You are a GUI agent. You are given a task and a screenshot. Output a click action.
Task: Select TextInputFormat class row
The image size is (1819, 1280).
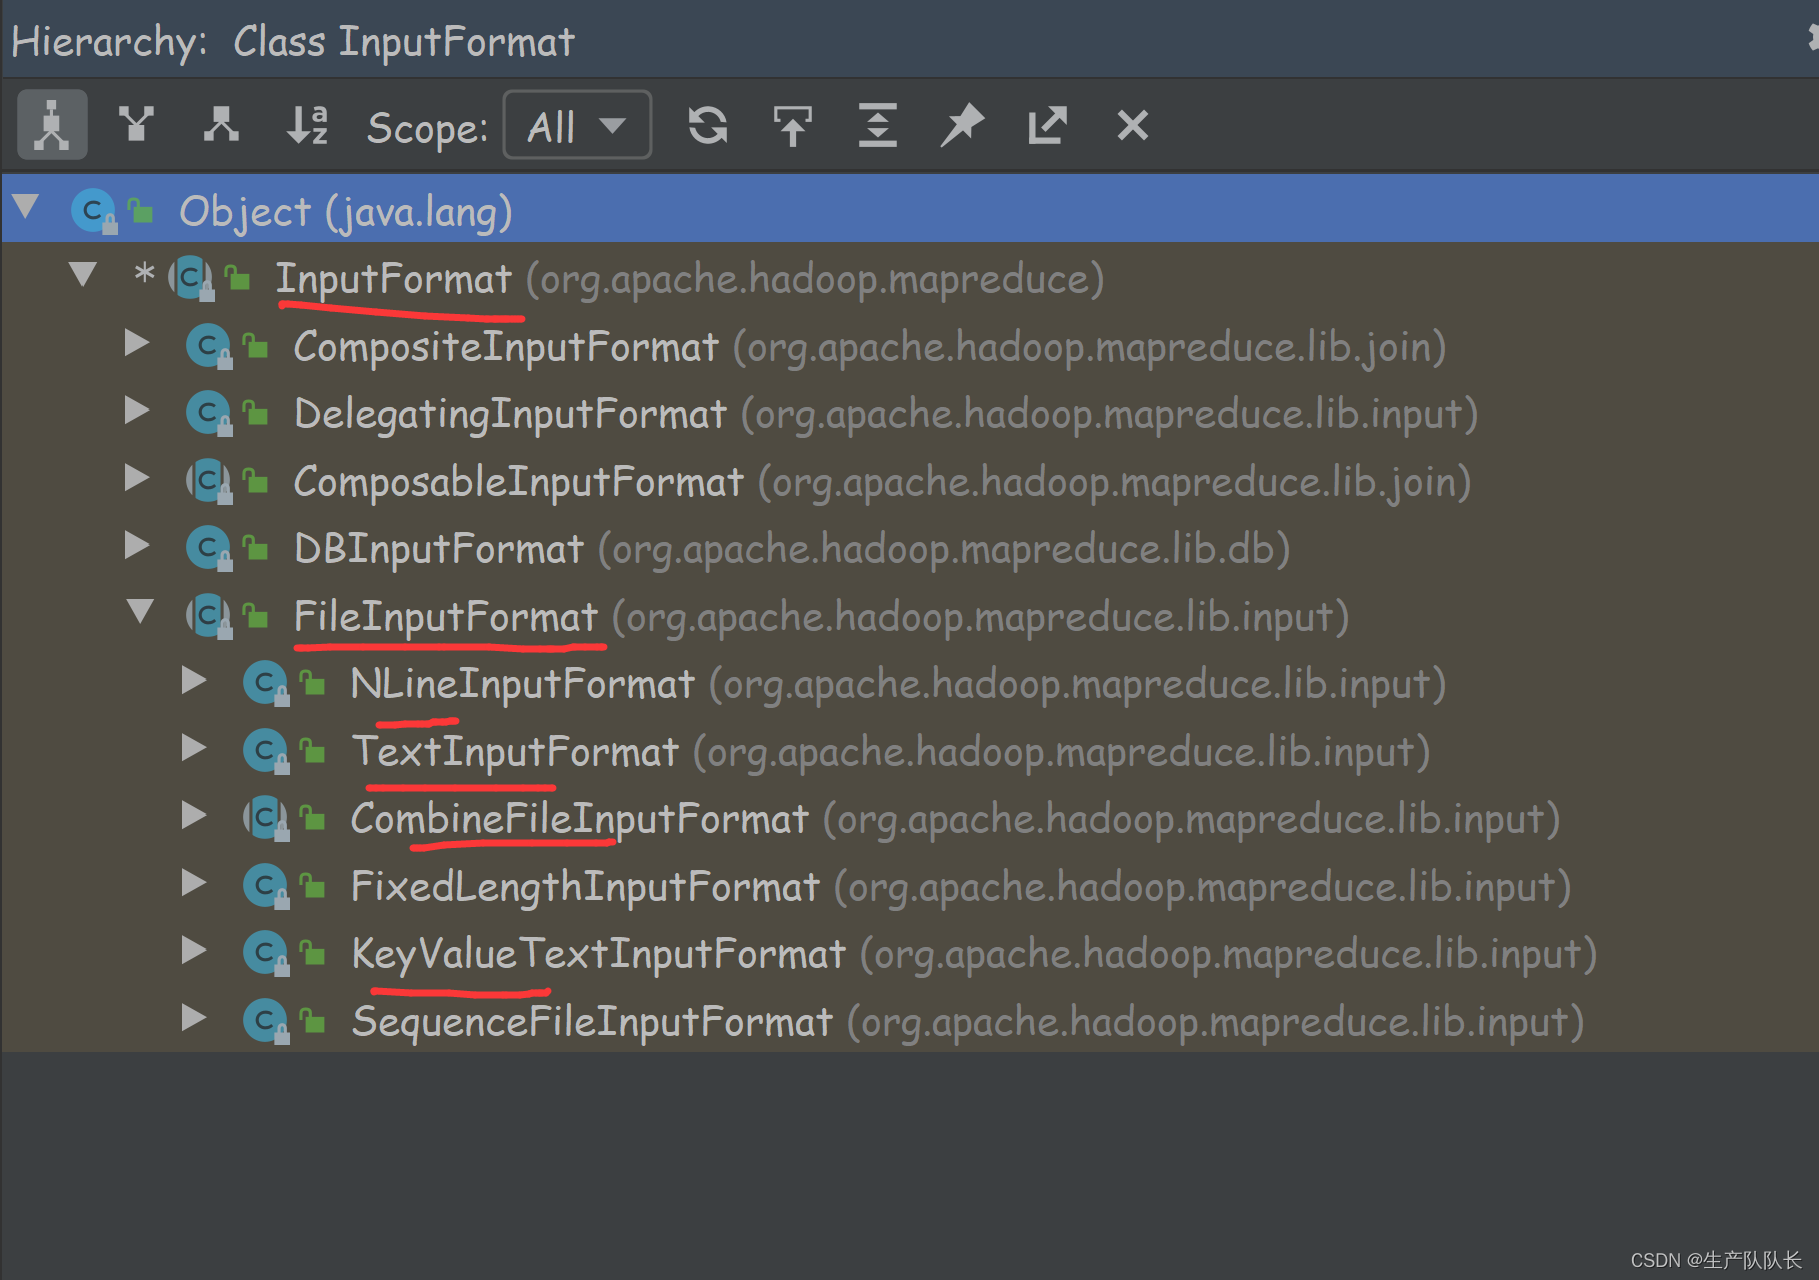pos(910,750)
